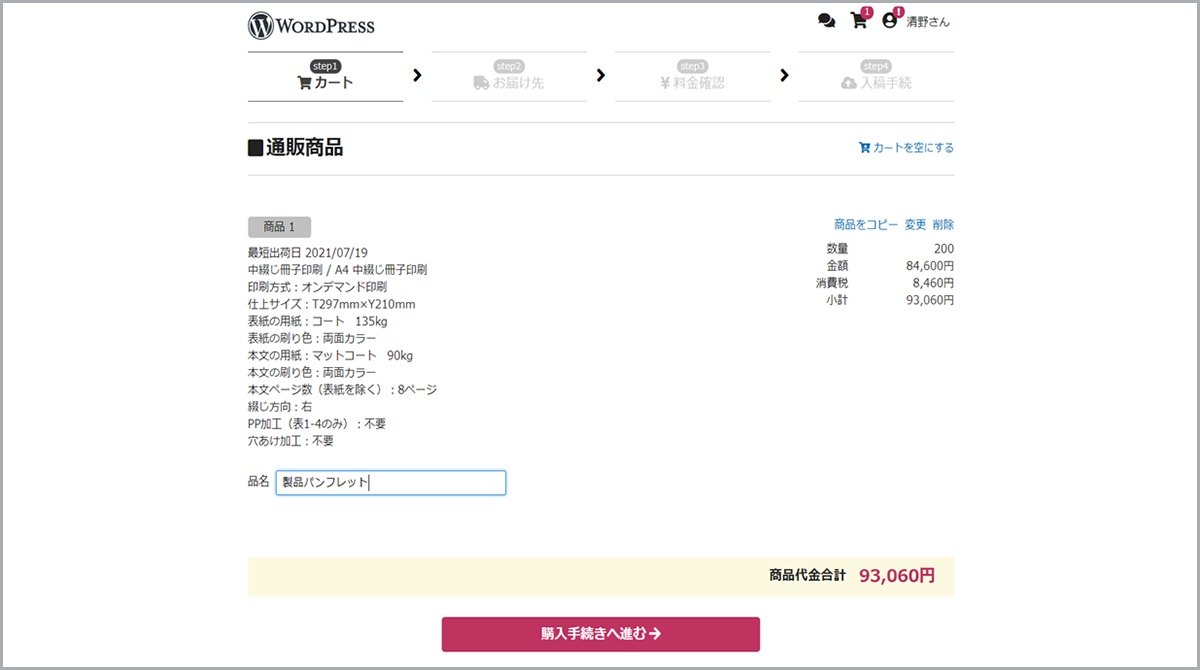Click the arrow between お届け先 and 料金確認
This screenshot has width=1200, height=670.
(x=600, y=75)
